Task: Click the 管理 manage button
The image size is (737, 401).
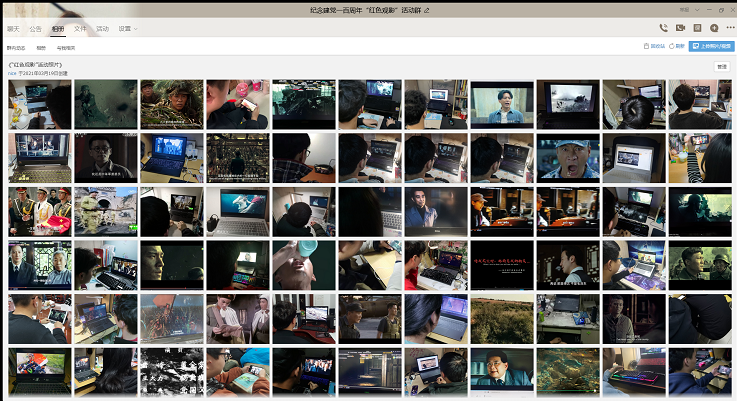Action: pos(722,66)
